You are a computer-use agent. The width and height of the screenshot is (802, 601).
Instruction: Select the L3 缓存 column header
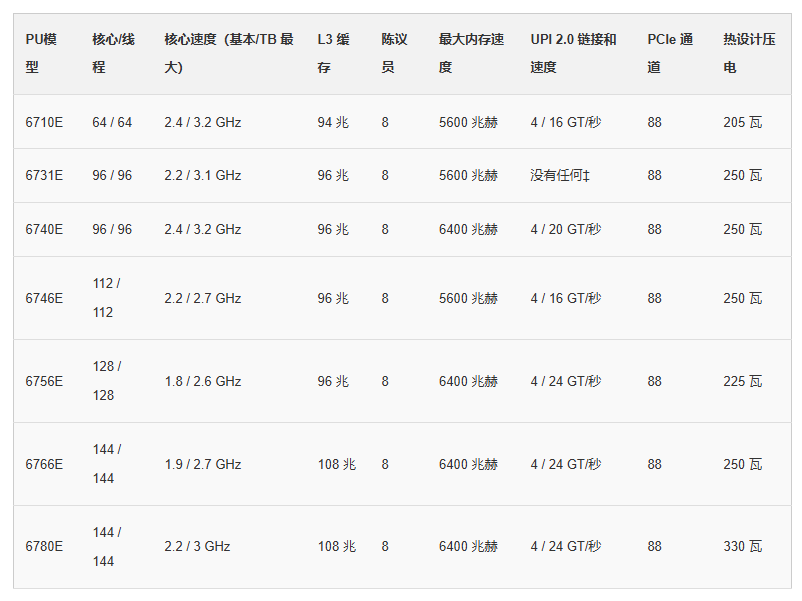333,53
